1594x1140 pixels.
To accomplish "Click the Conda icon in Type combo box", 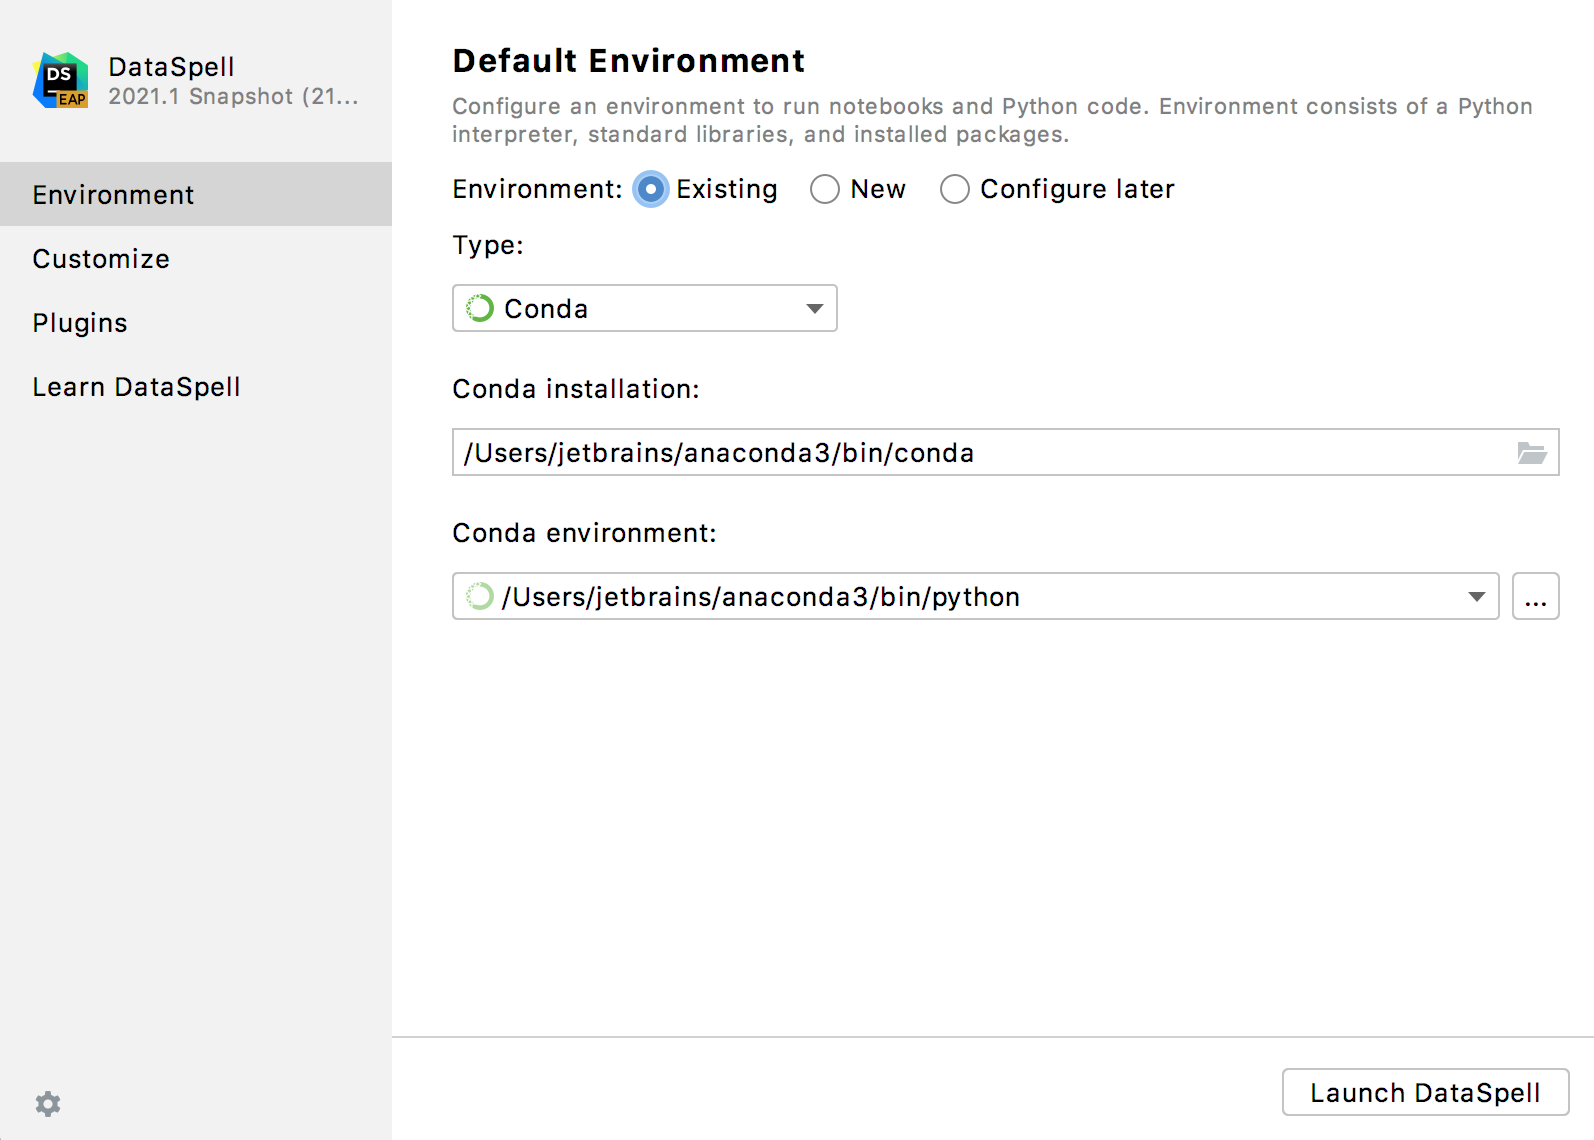I will pos(480,308).
